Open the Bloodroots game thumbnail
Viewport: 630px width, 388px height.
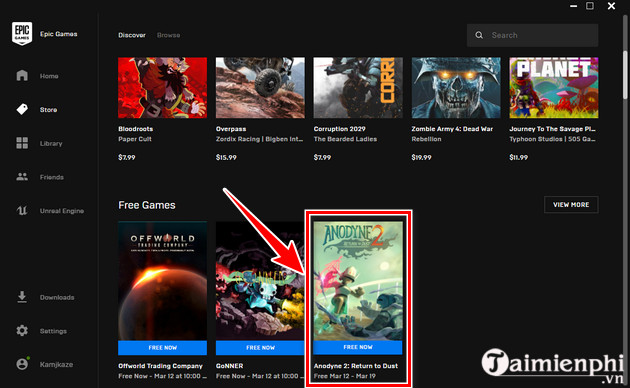click(162, 88)
